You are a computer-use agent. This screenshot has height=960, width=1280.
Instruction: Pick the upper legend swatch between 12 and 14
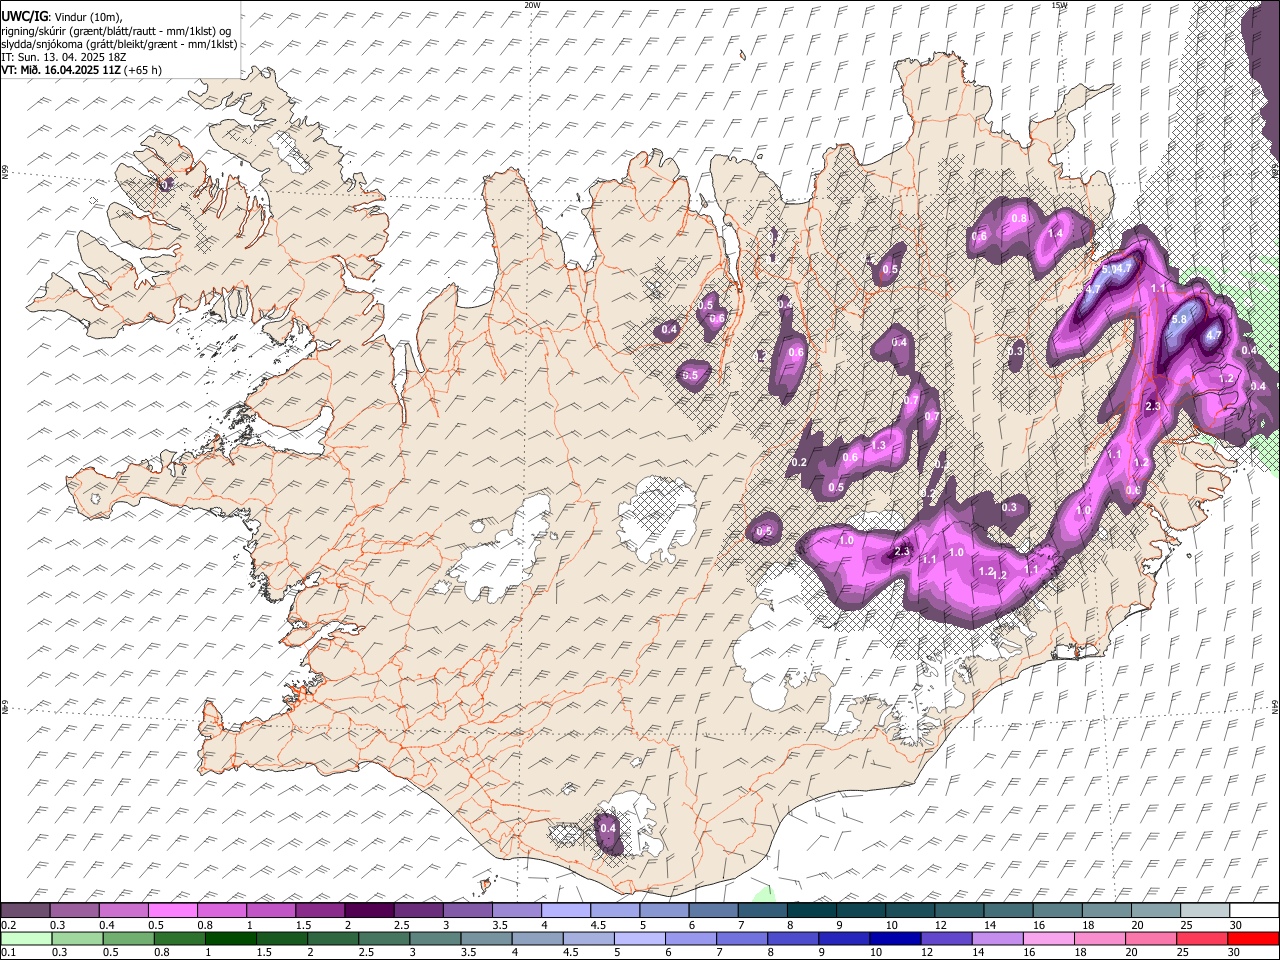(960, 911)
